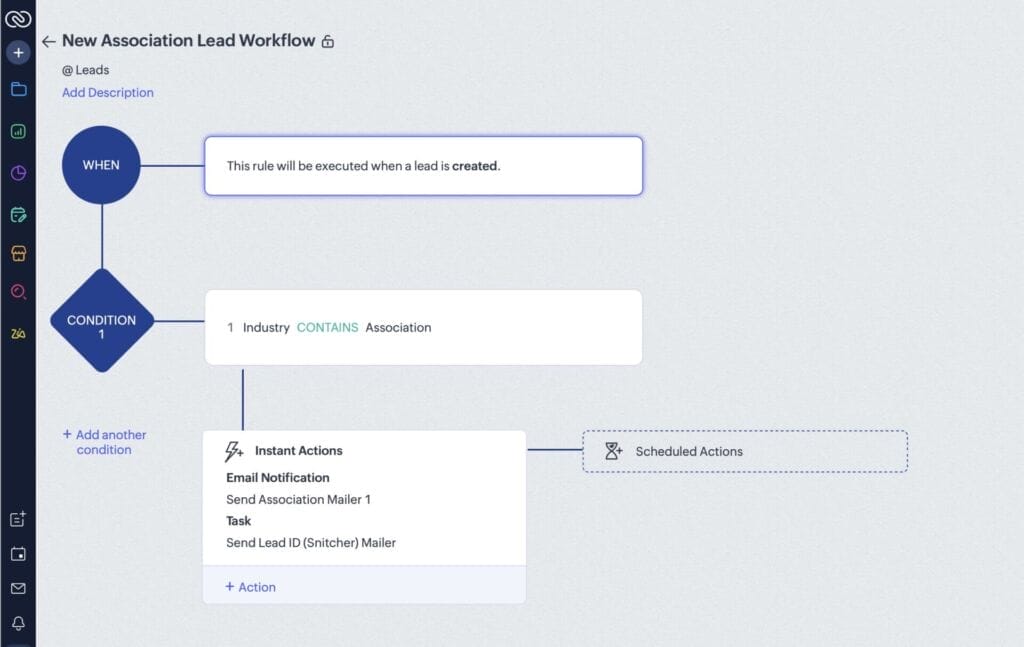Image resolution: width=1024 pixels, height=647 pixels.
Task: Open notifications via the bell icon
Action: pos(19,625)
